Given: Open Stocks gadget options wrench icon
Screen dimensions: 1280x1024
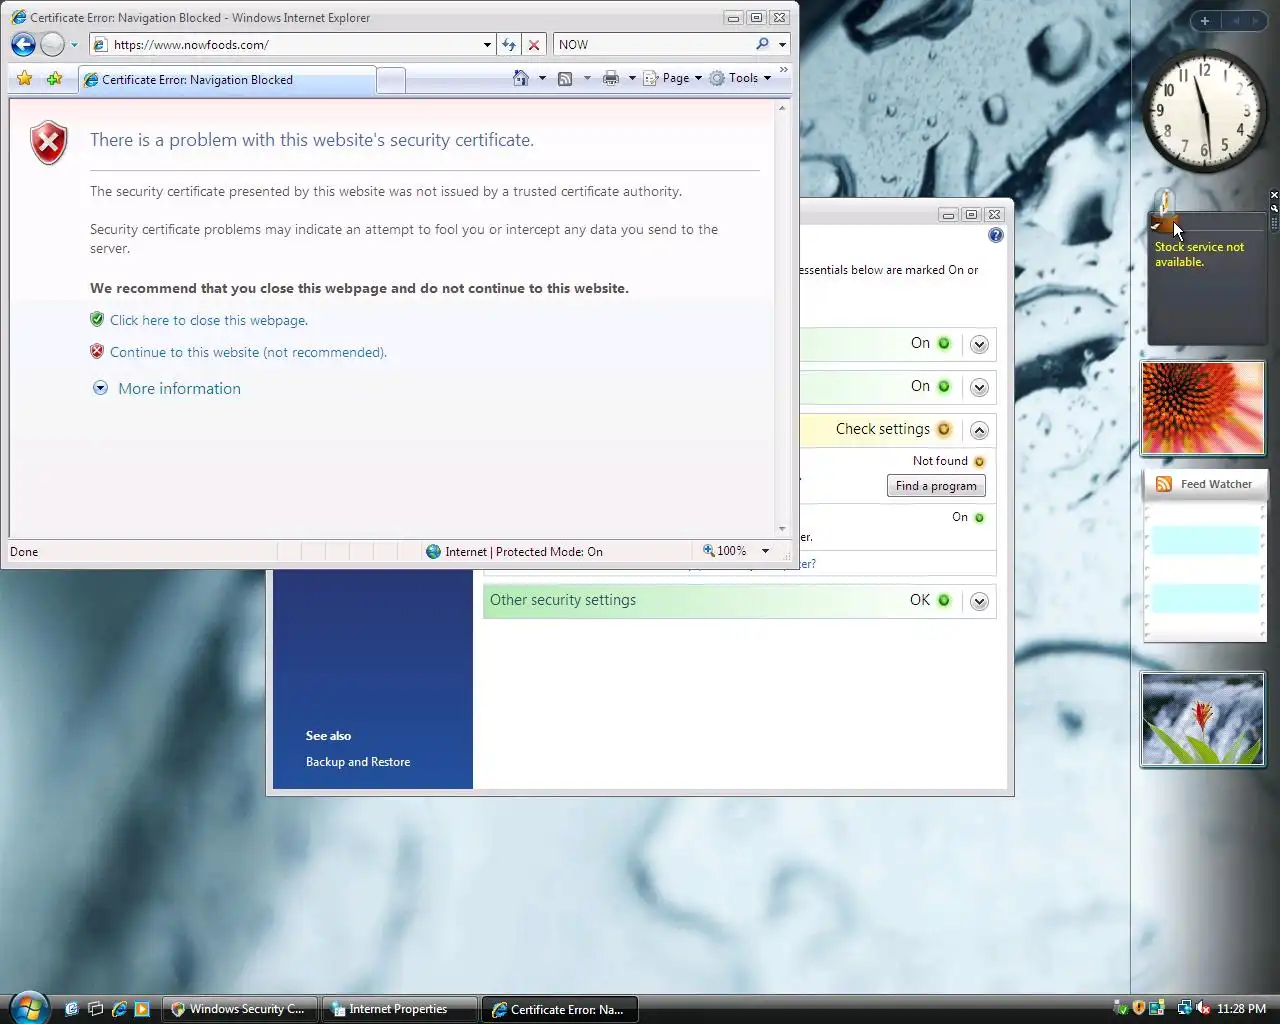Looking at the screenshot, I should point(1274,207).
